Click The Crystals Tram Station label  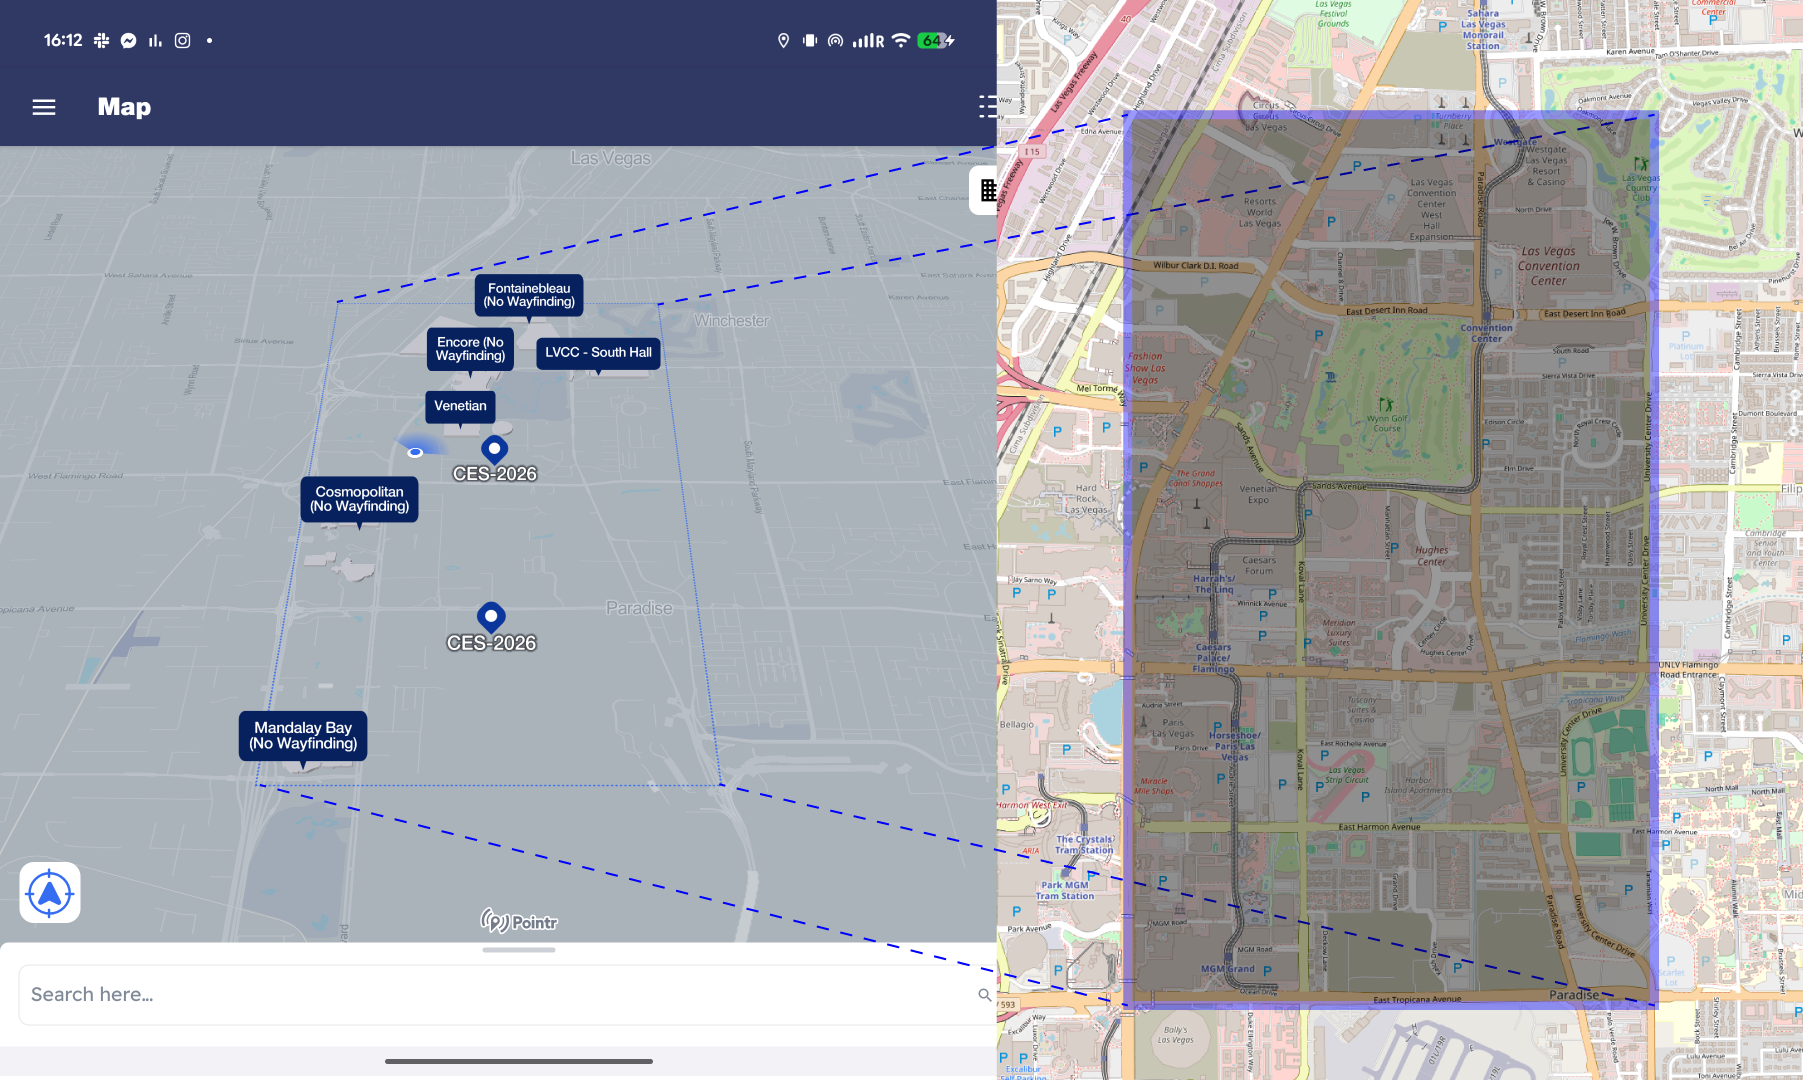1084,845
